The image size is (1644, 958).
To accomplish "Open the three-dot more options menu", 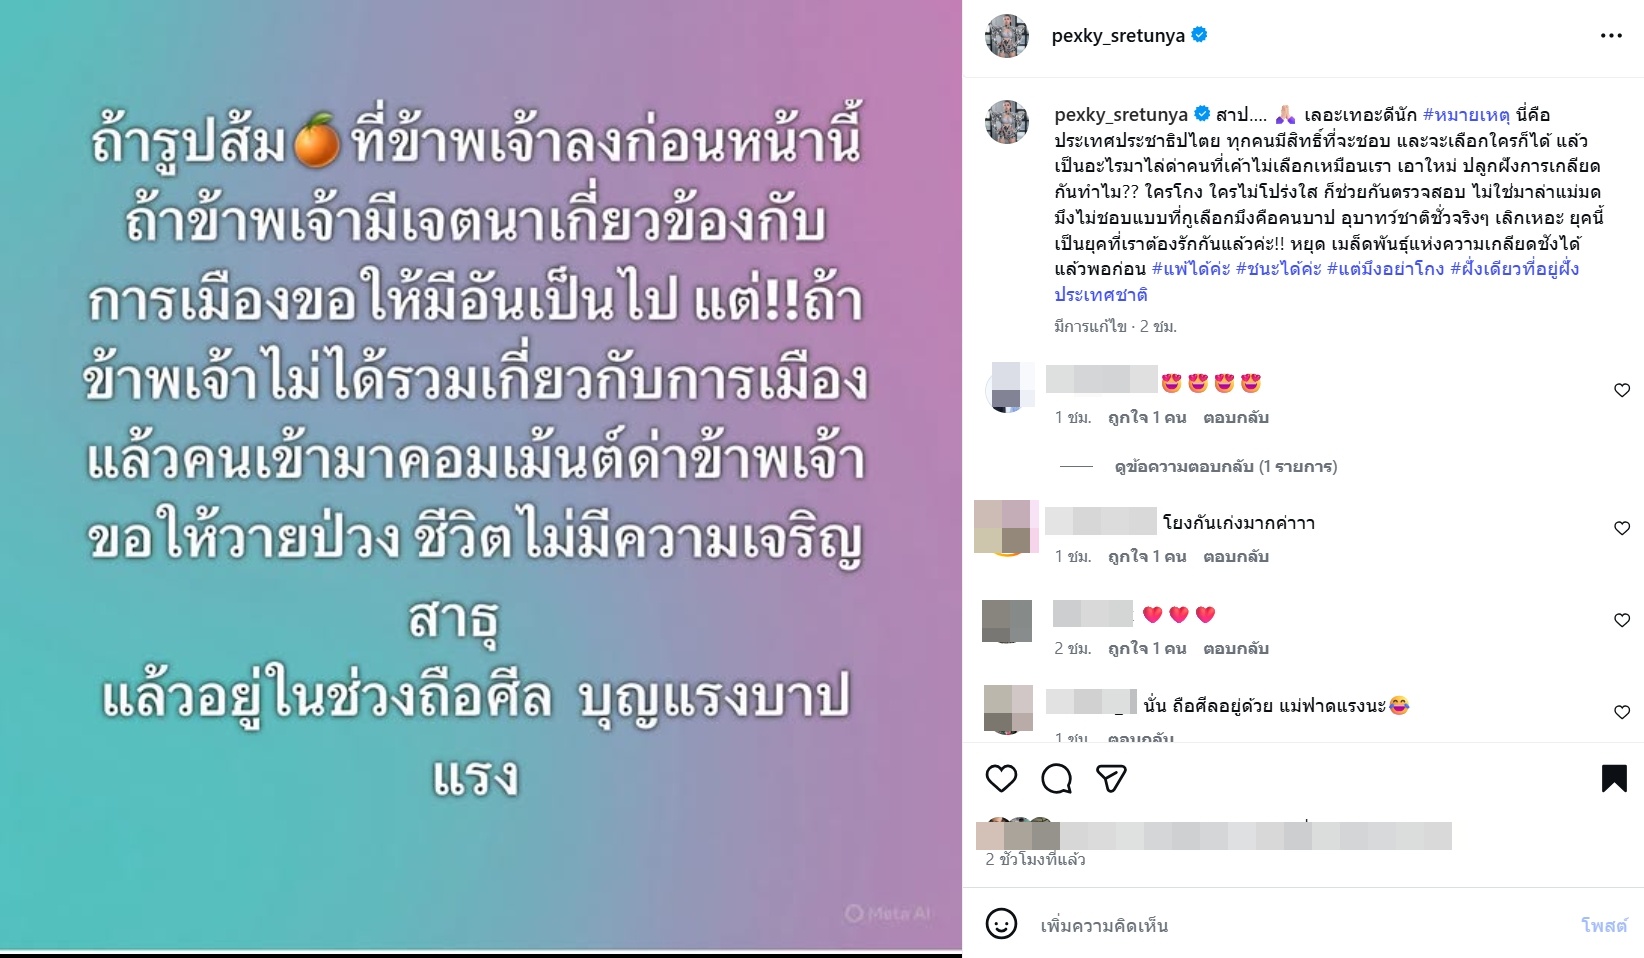I will (x=1611, y=36).
